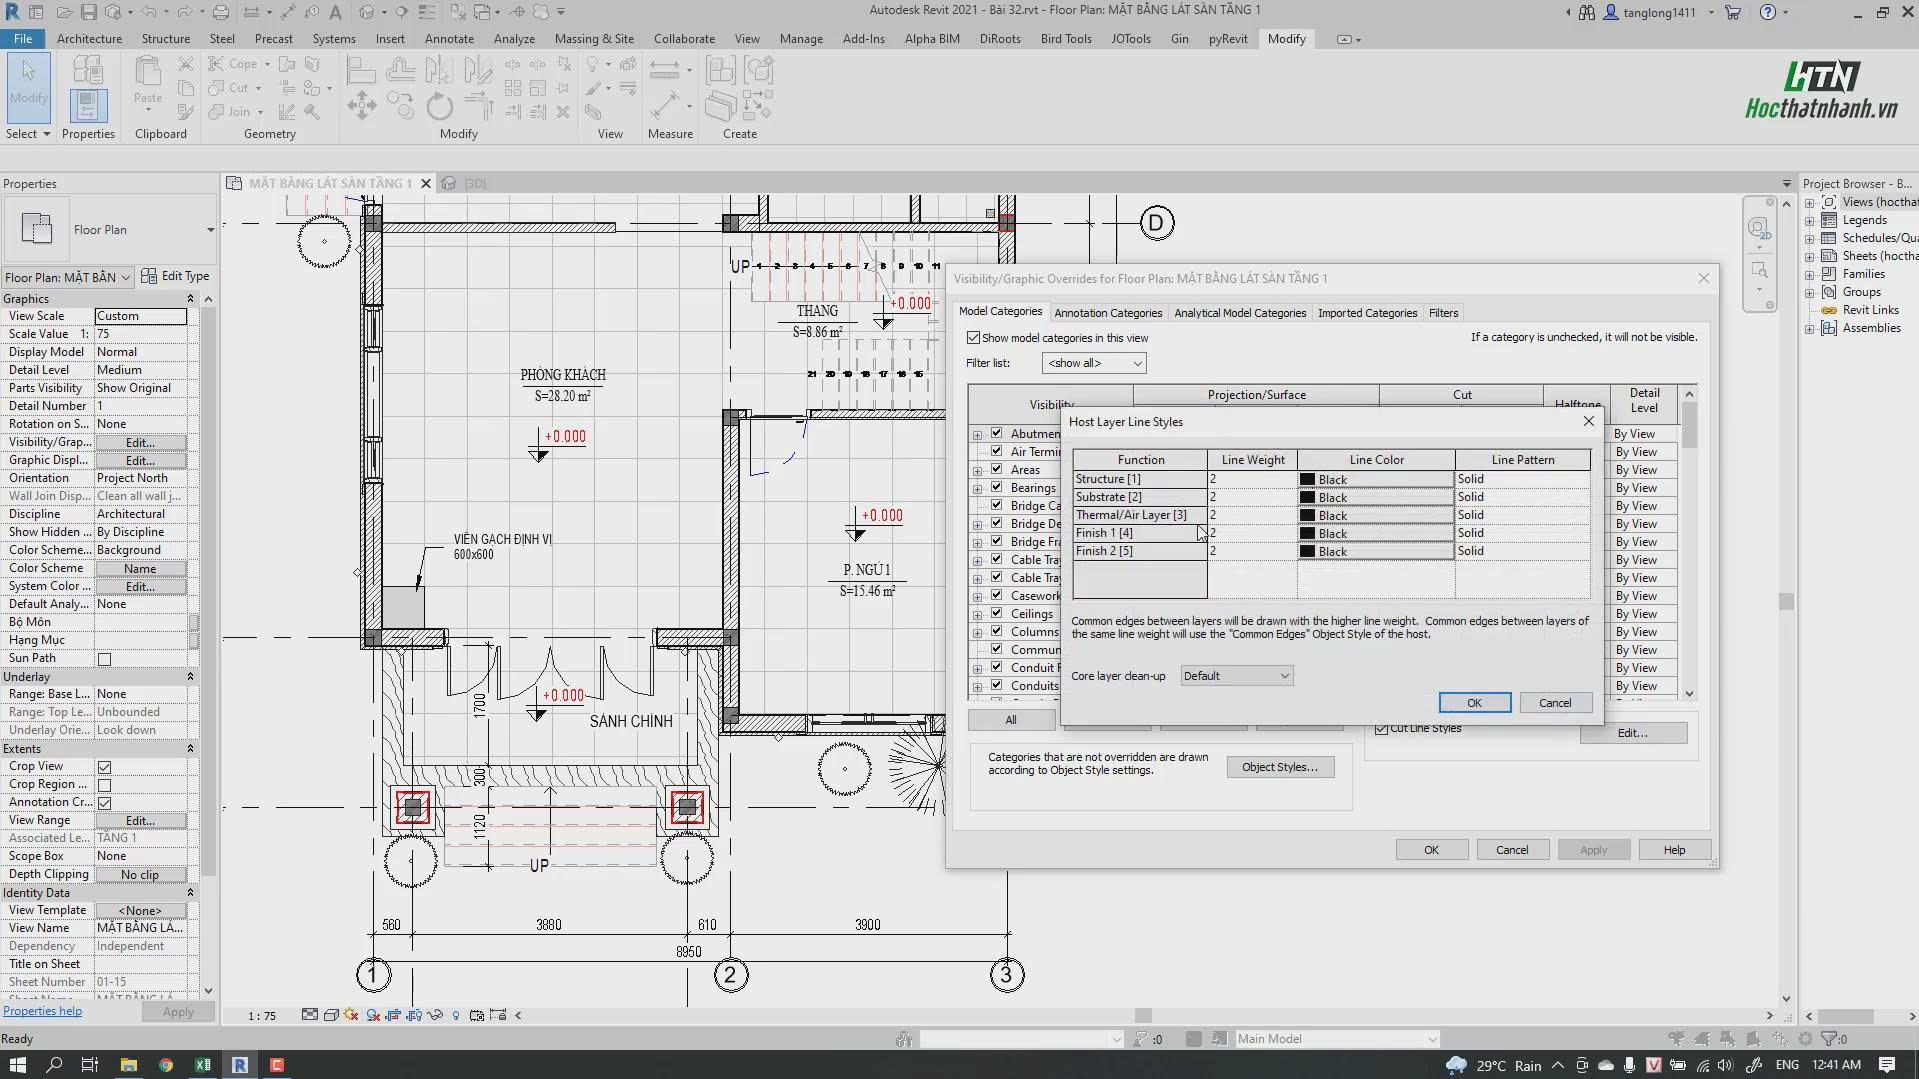Viewport: 1919px width, 1079px height.
Task: Click Help in Visibility/Graphic Overrides dialog
Action: tap(1674, 850)
